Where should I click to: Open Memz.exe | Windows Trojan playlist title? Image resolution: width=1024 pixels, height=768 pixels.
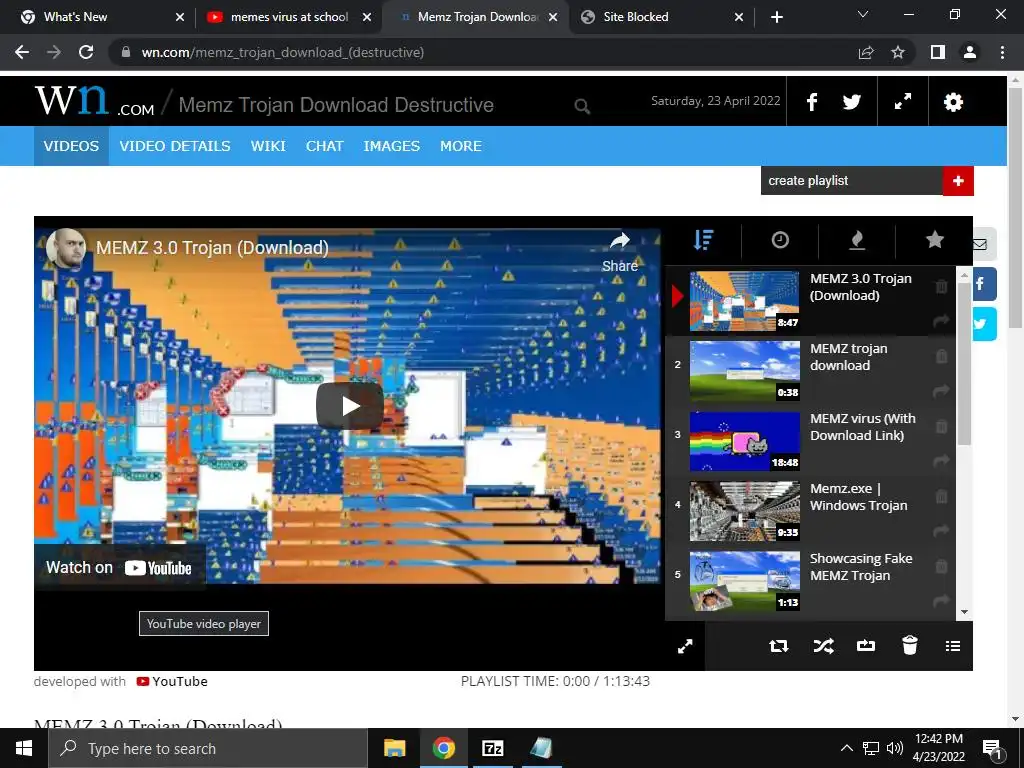858,497
